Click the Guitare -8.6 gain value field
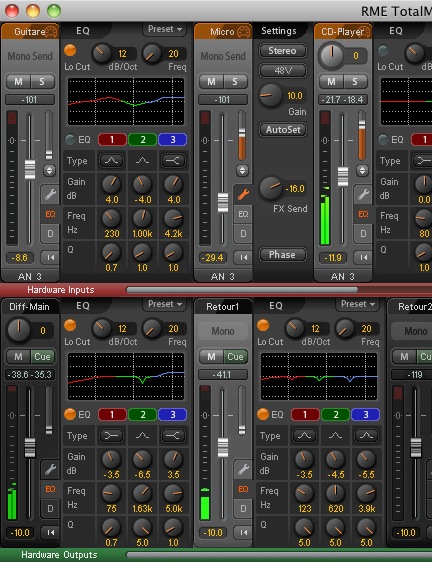 20,257
